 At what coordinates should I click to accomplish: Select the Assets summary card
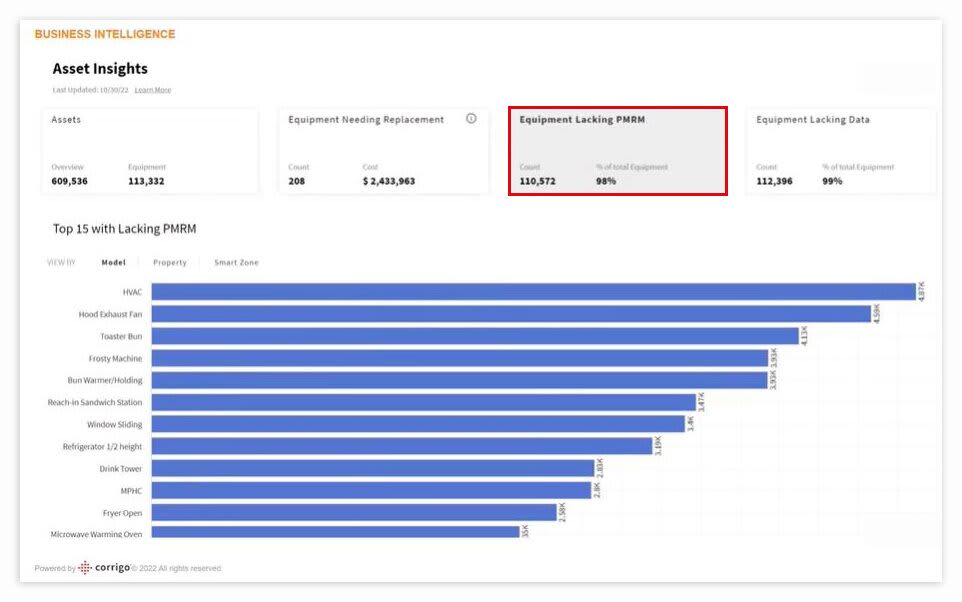click(150, 151)
